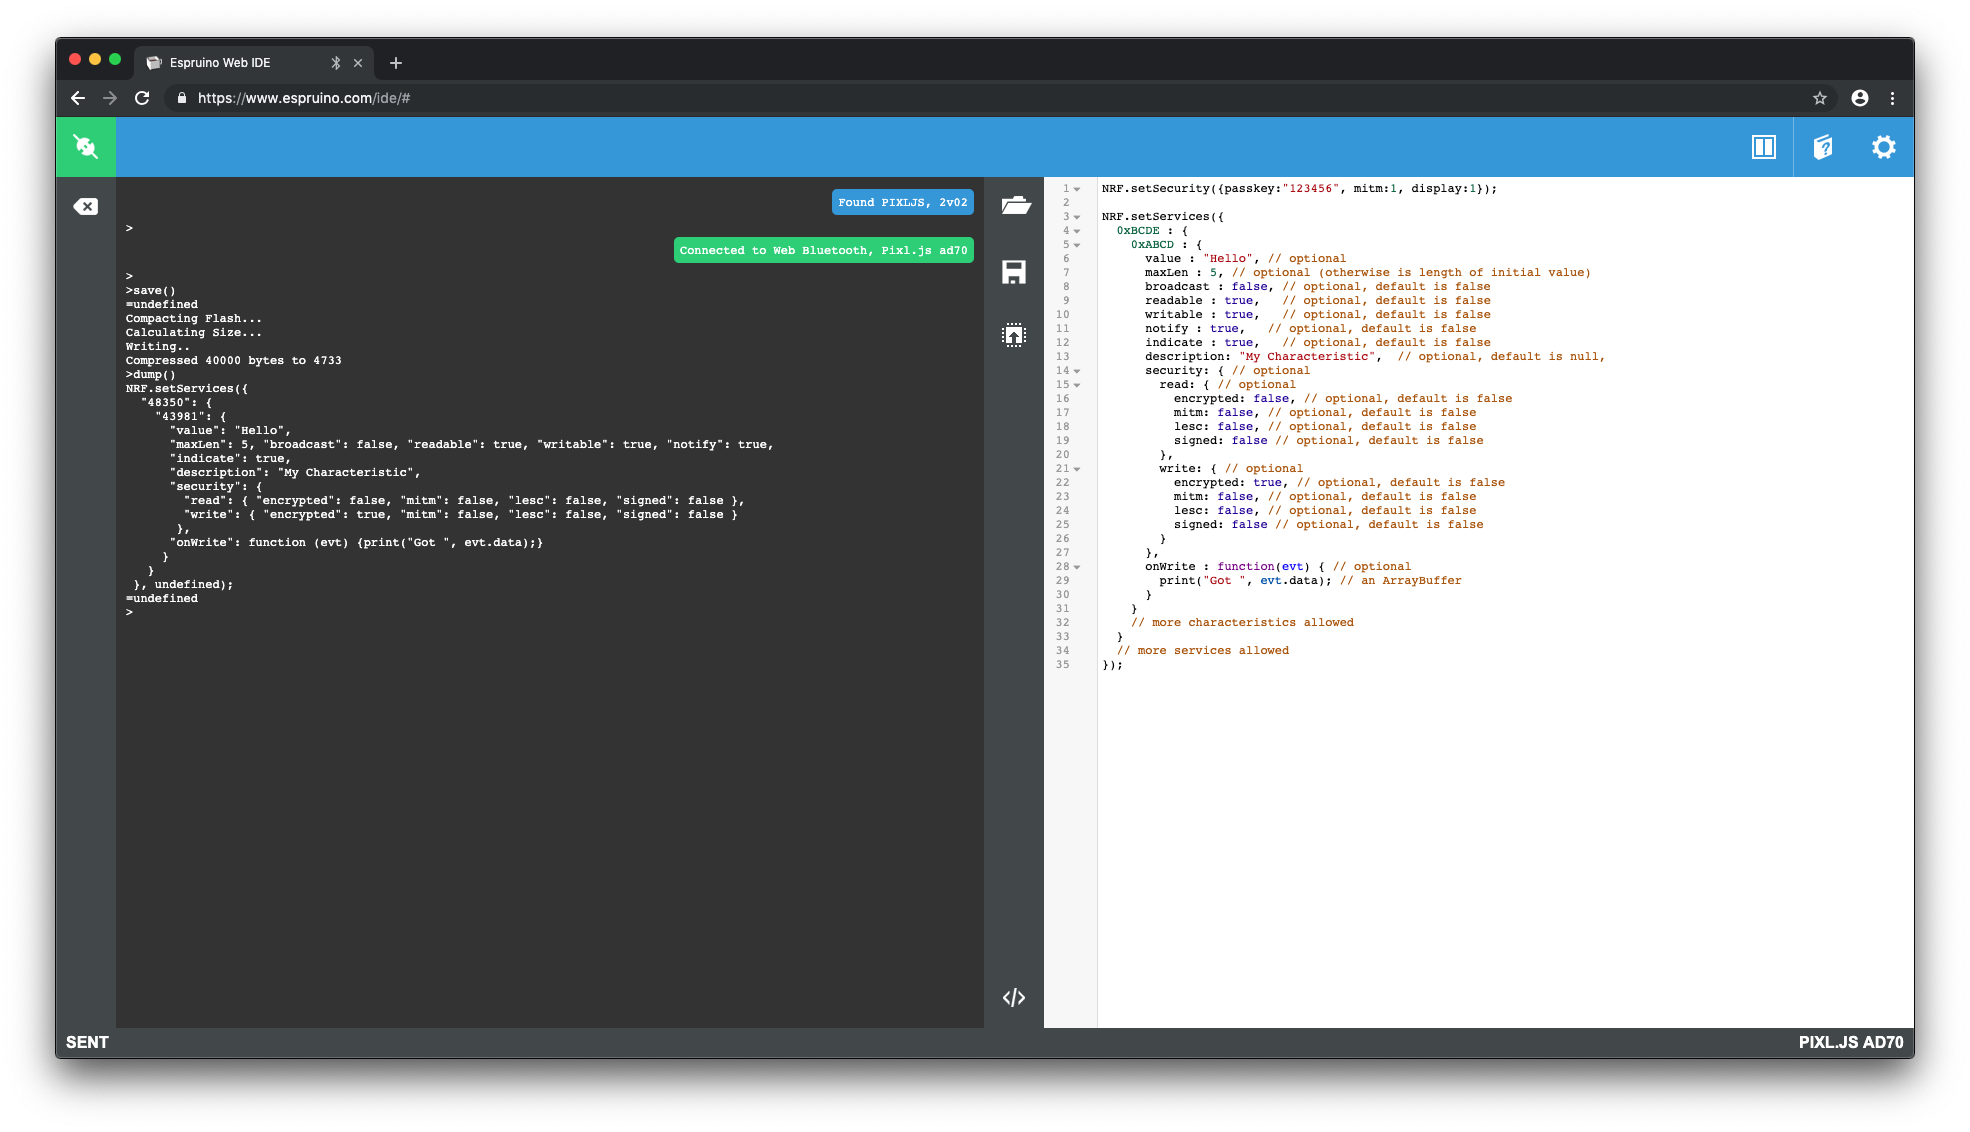
Task: Open a new browser tab
Action: [x=396, y=63]
